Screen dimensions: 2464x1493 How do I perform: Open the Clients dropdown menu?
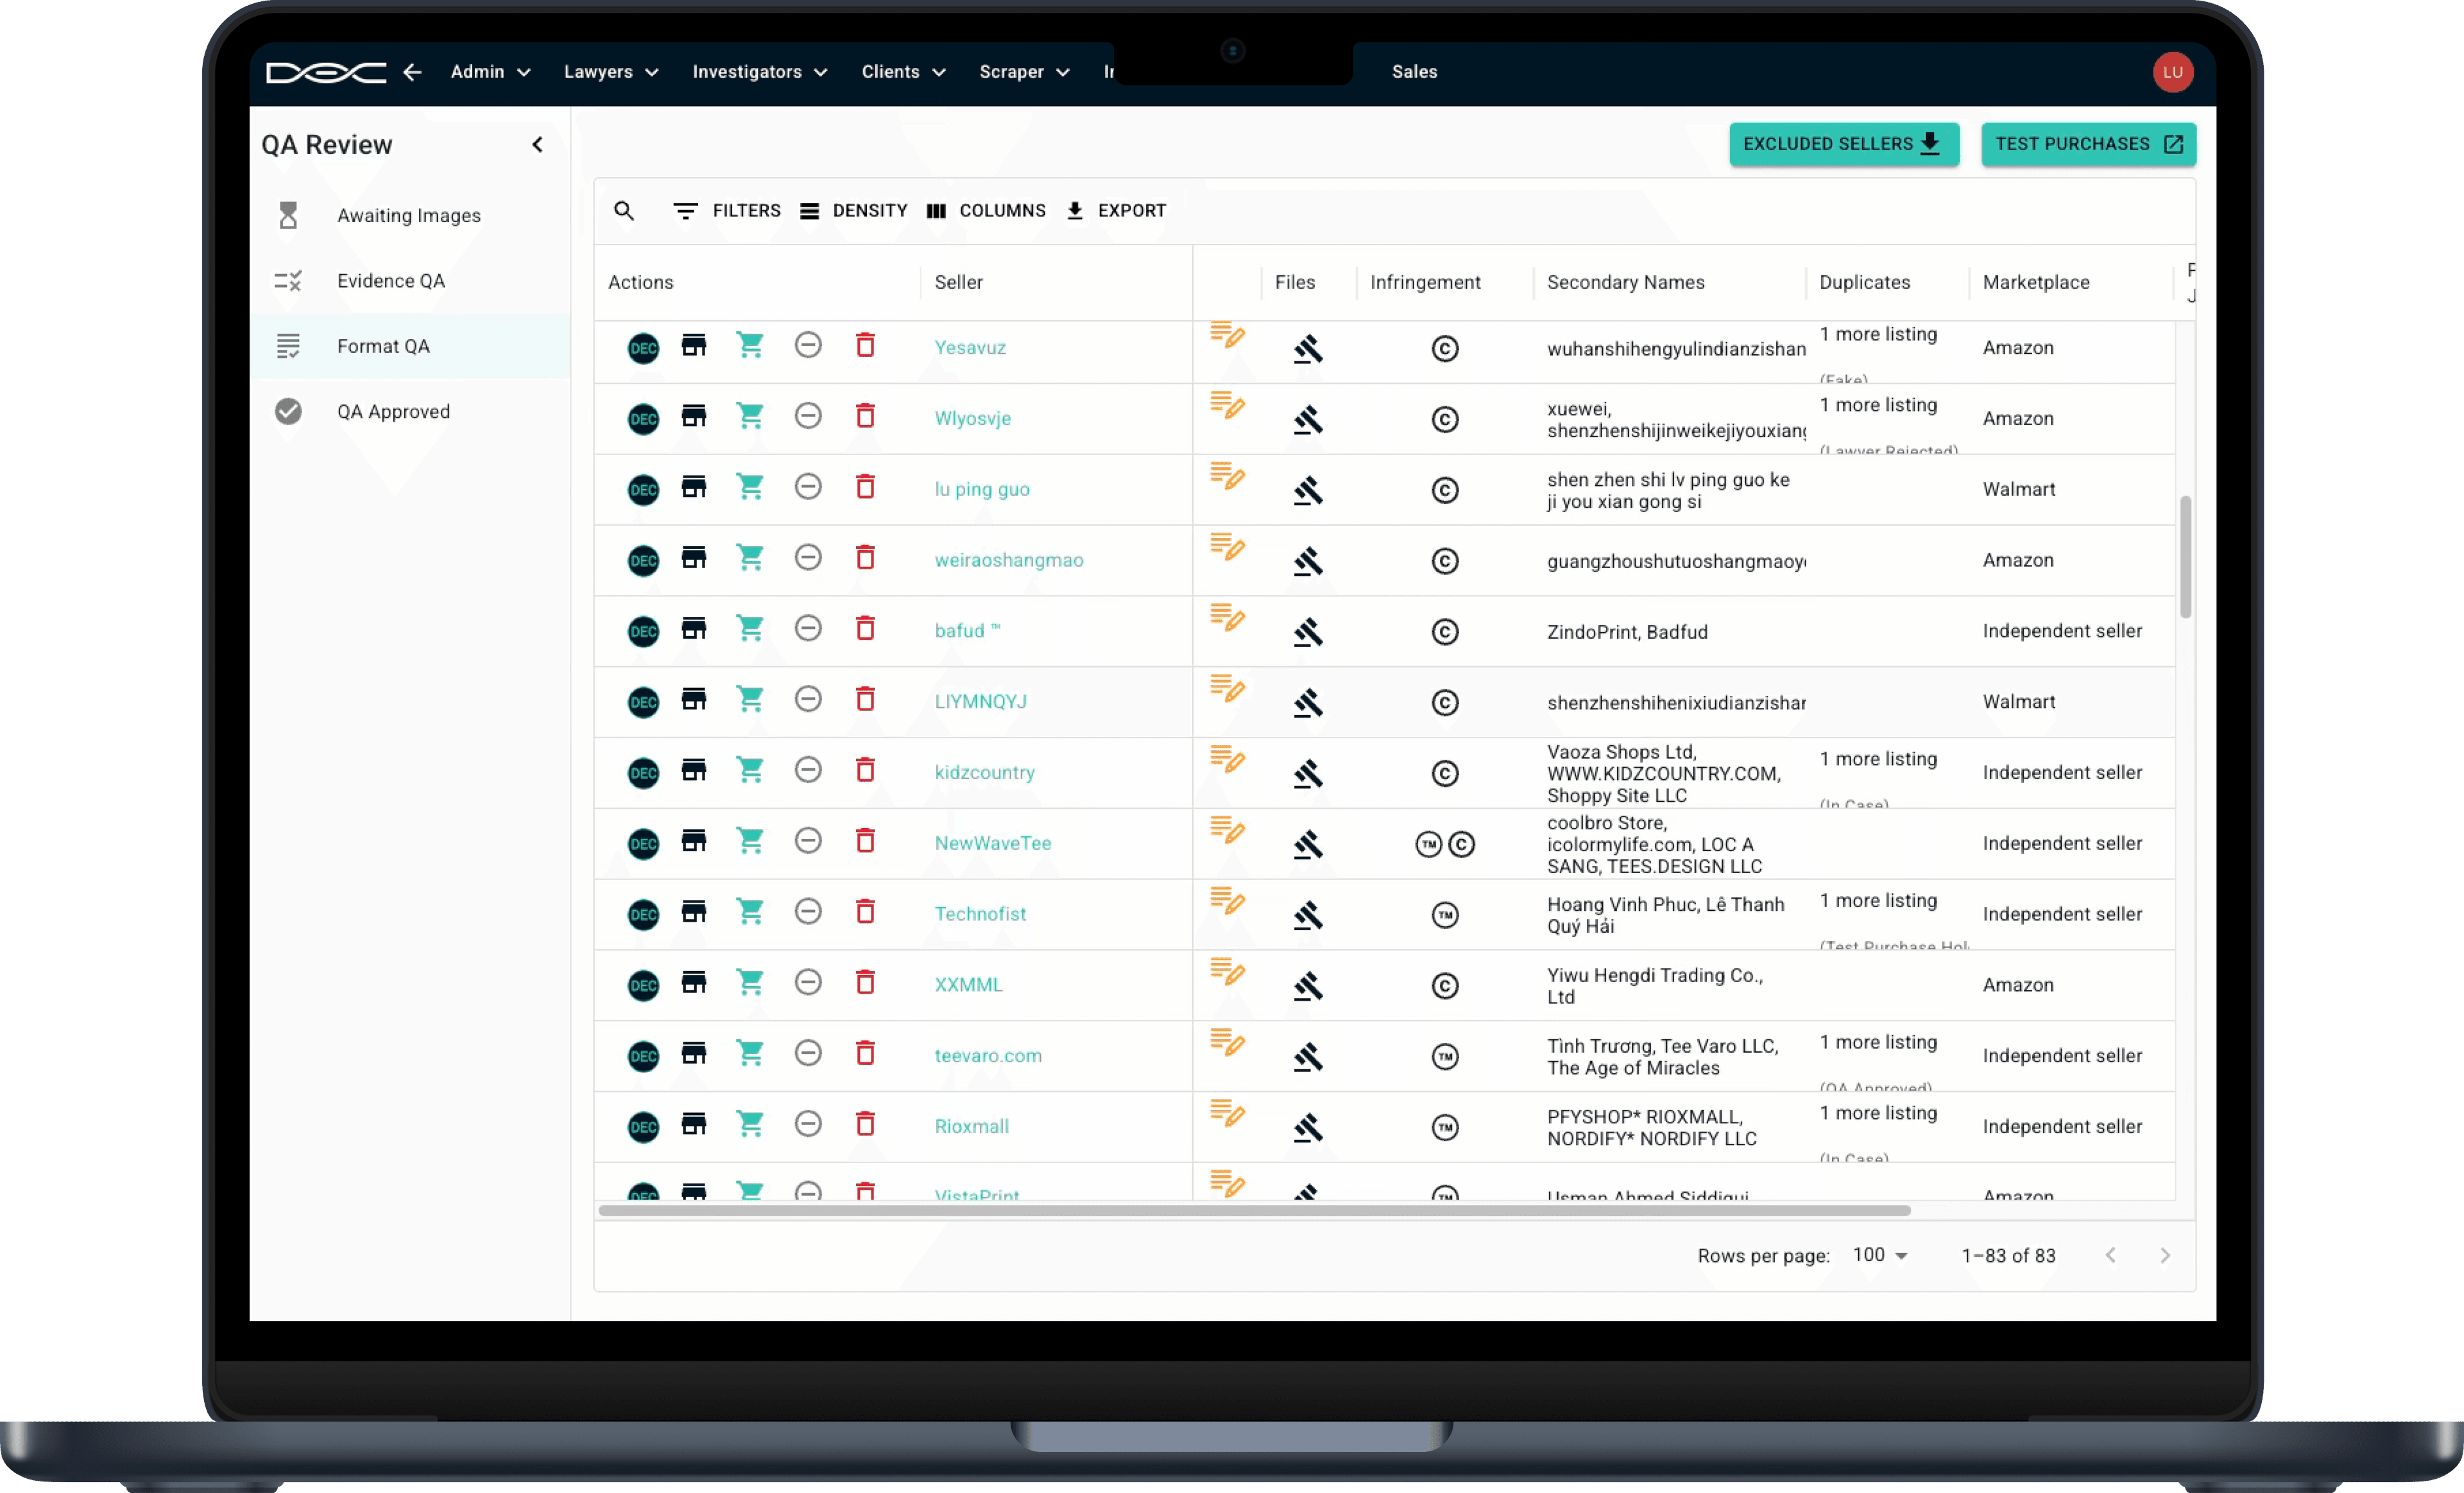pyautogui.click(x=904, y=72)
